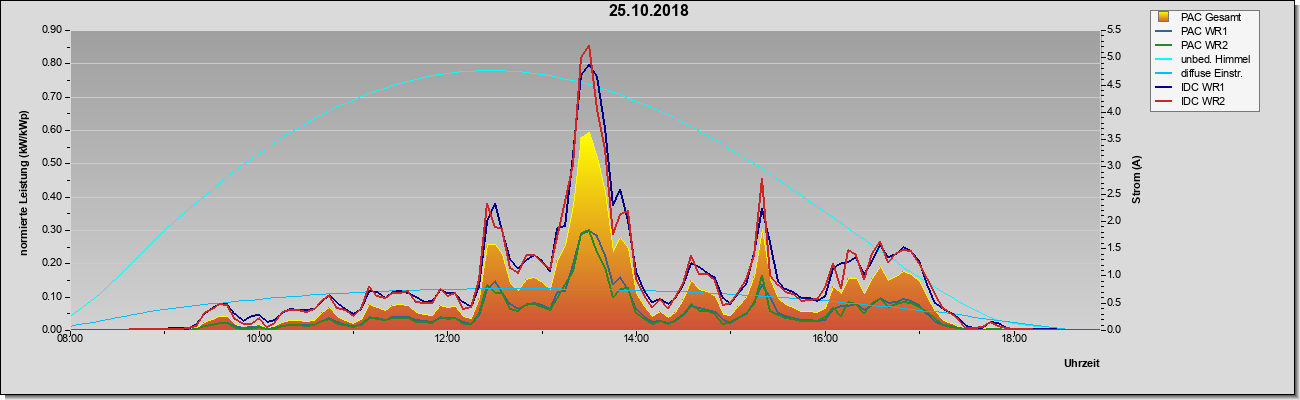The image size is (1300, 400).
Task: Click the 0.90 left axis value
Action: [x=52, y=30]
